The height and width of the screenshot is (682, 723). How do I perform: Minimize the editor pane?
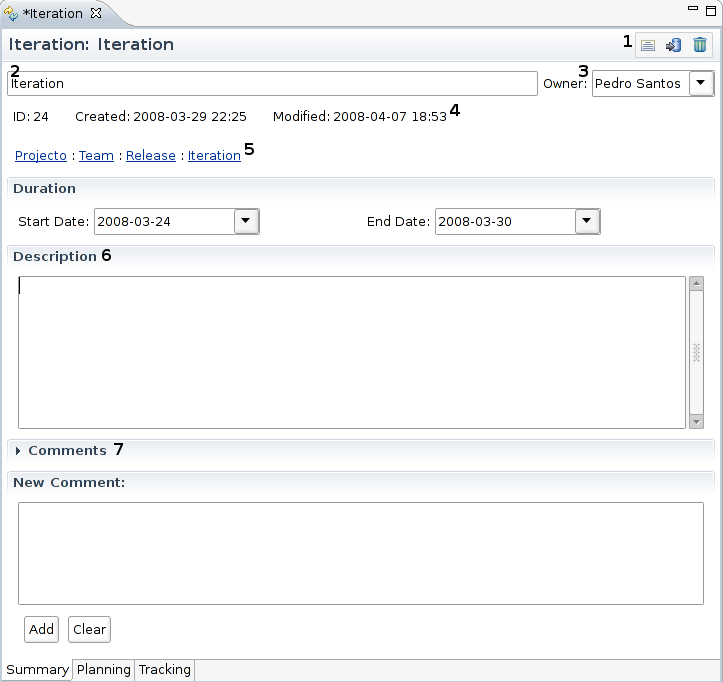(x=691, y=8)
